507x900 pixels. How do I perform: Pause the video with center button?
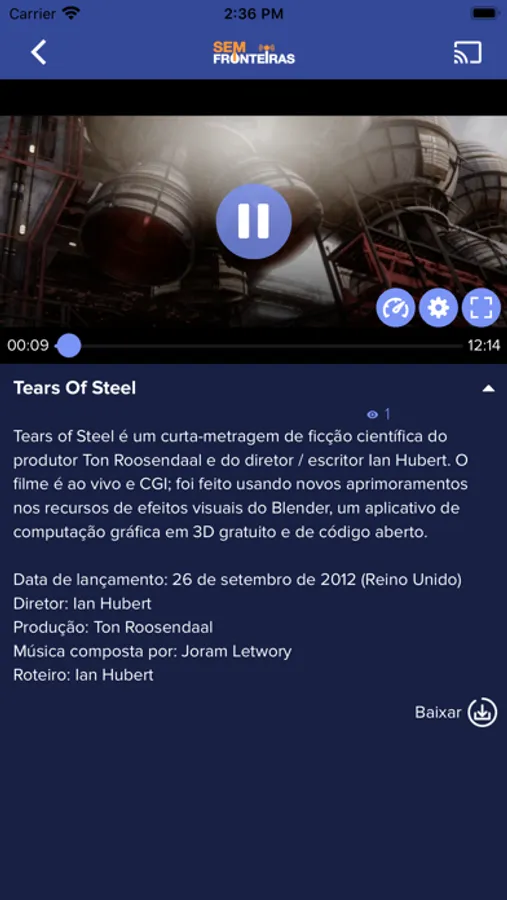pos(253,221)
